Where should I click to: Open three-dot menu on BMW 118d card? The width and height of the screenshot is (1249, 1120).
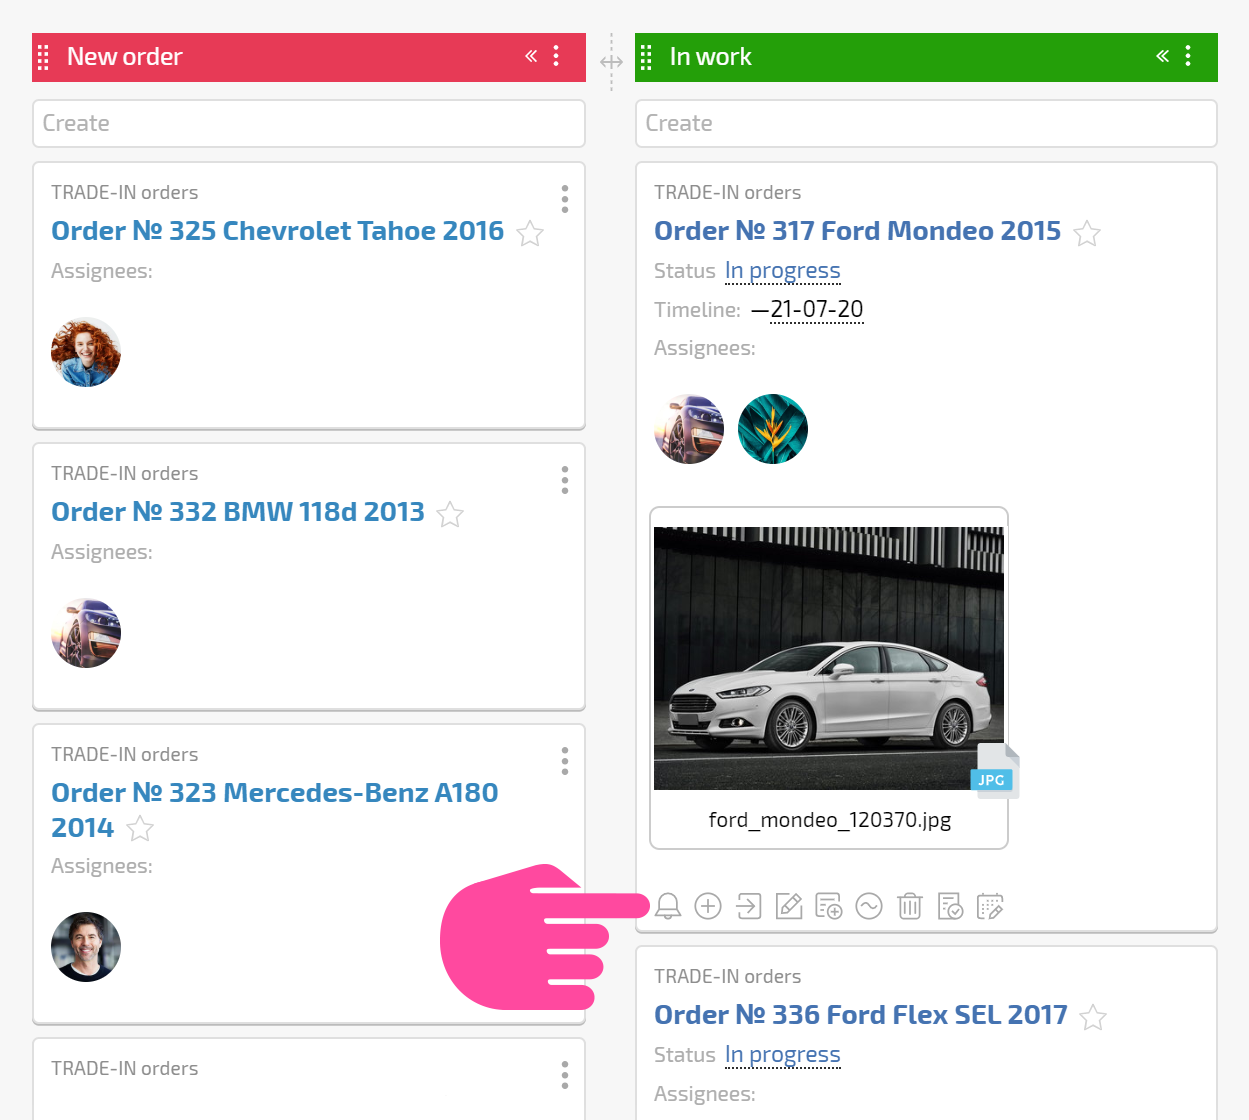point(565,480)
